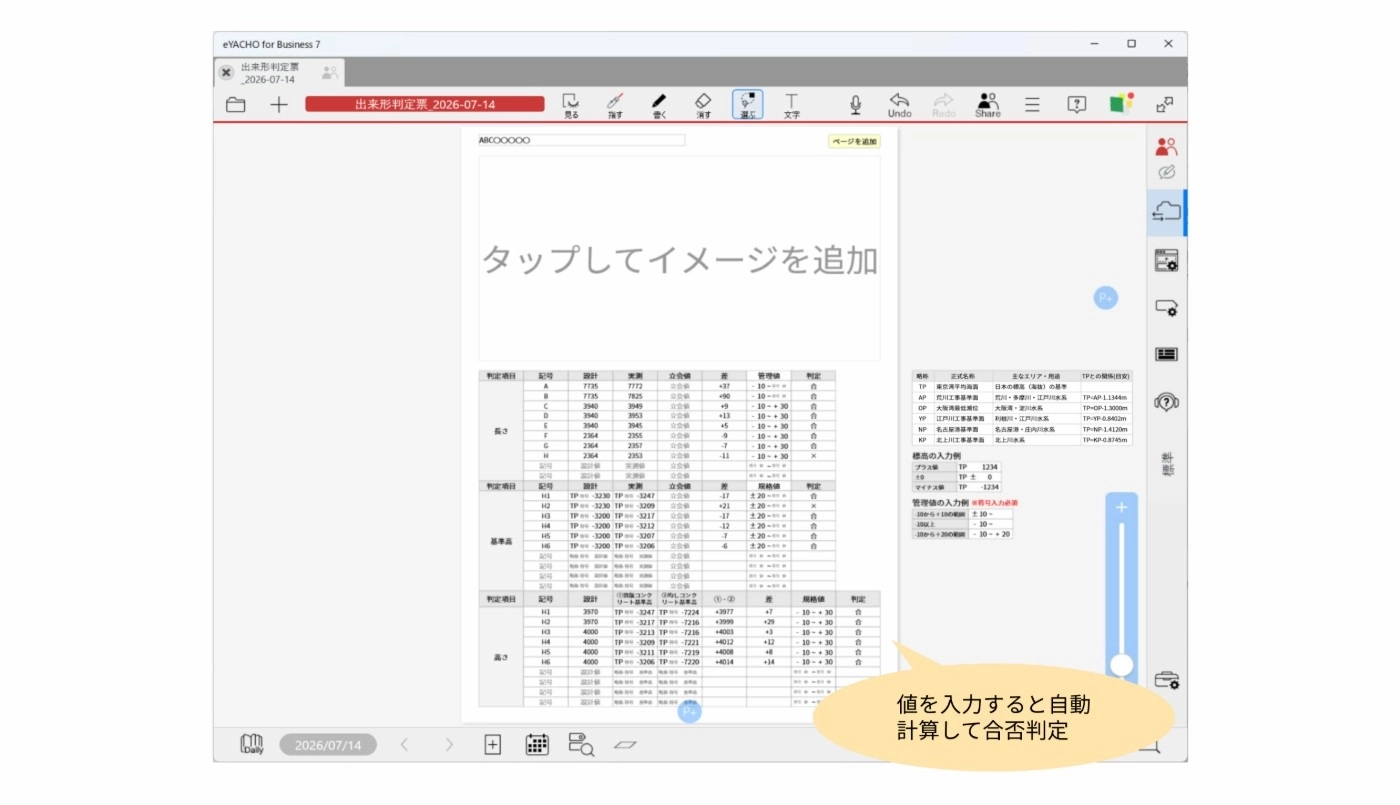Open the Share menu
Screen dimensions: 1400x805
click(988, 104)
